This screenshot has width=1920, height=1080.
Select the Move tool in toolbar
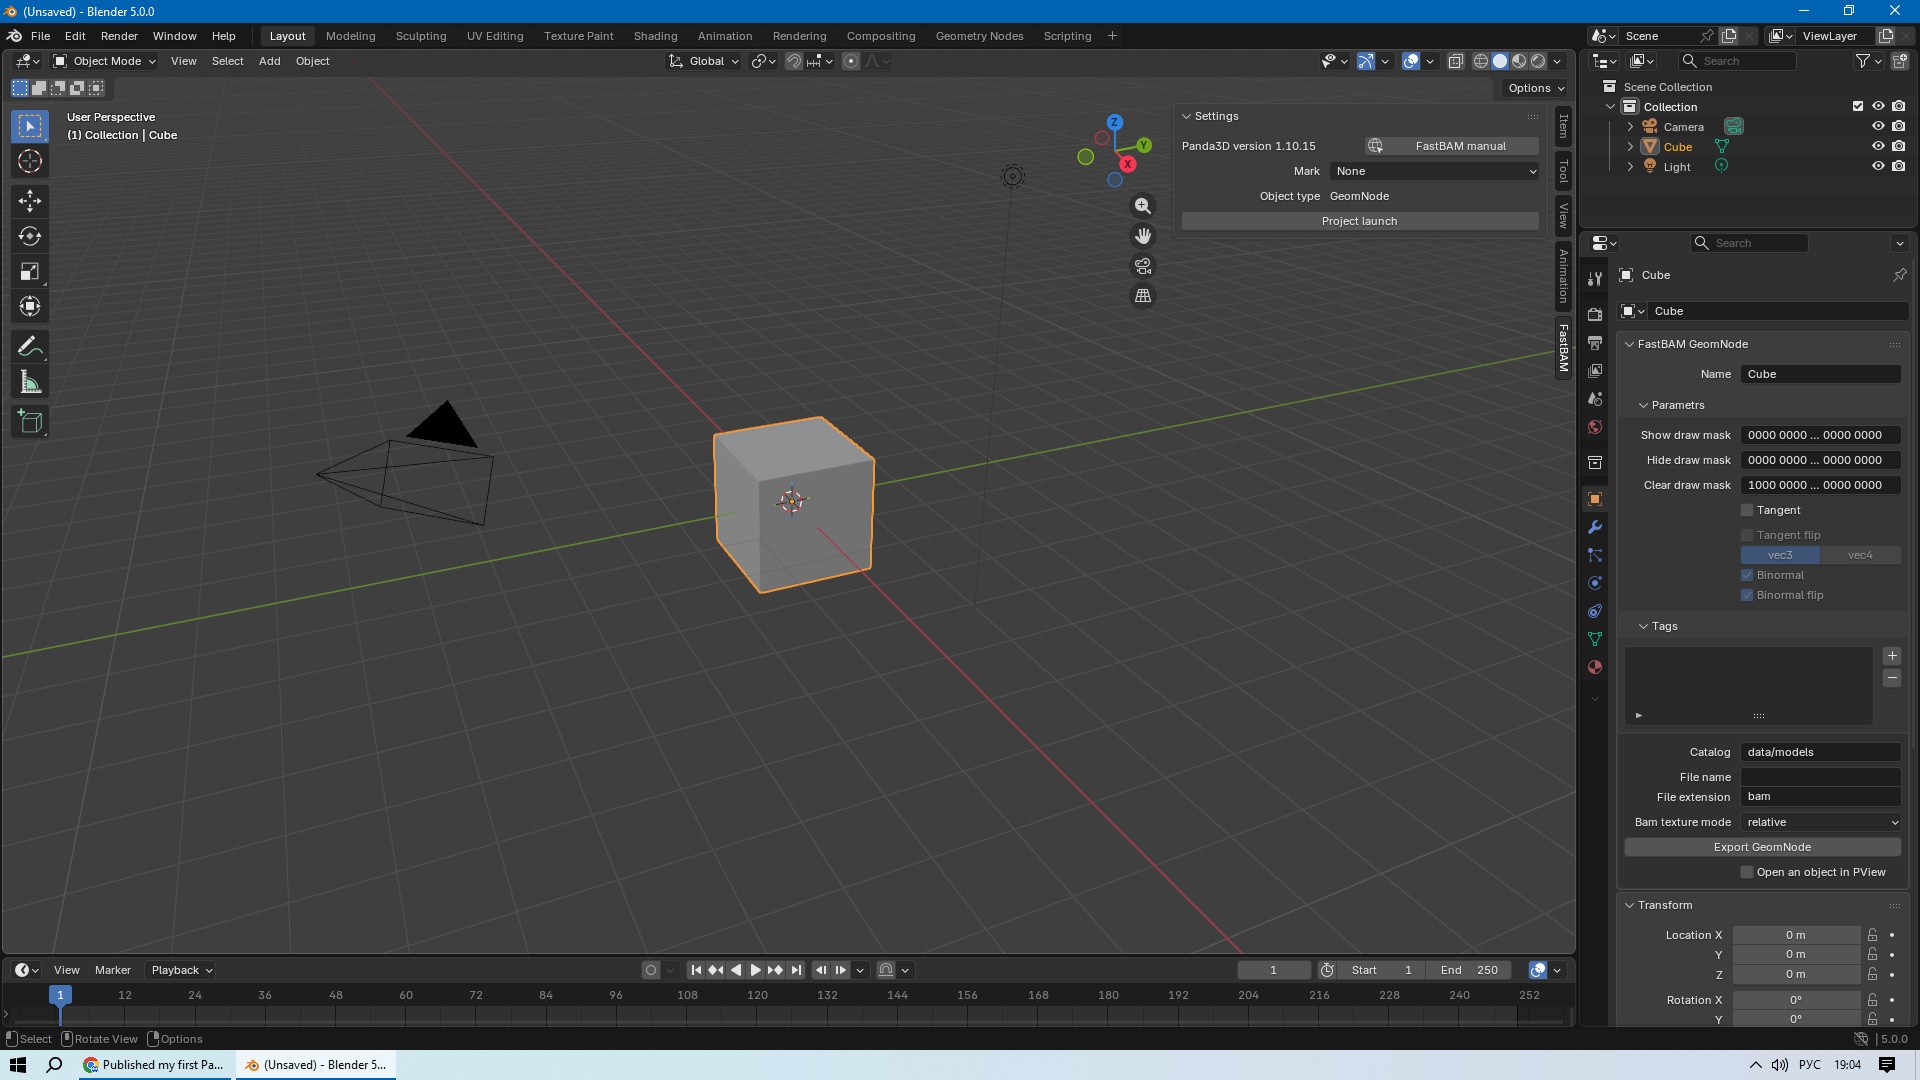30,201
